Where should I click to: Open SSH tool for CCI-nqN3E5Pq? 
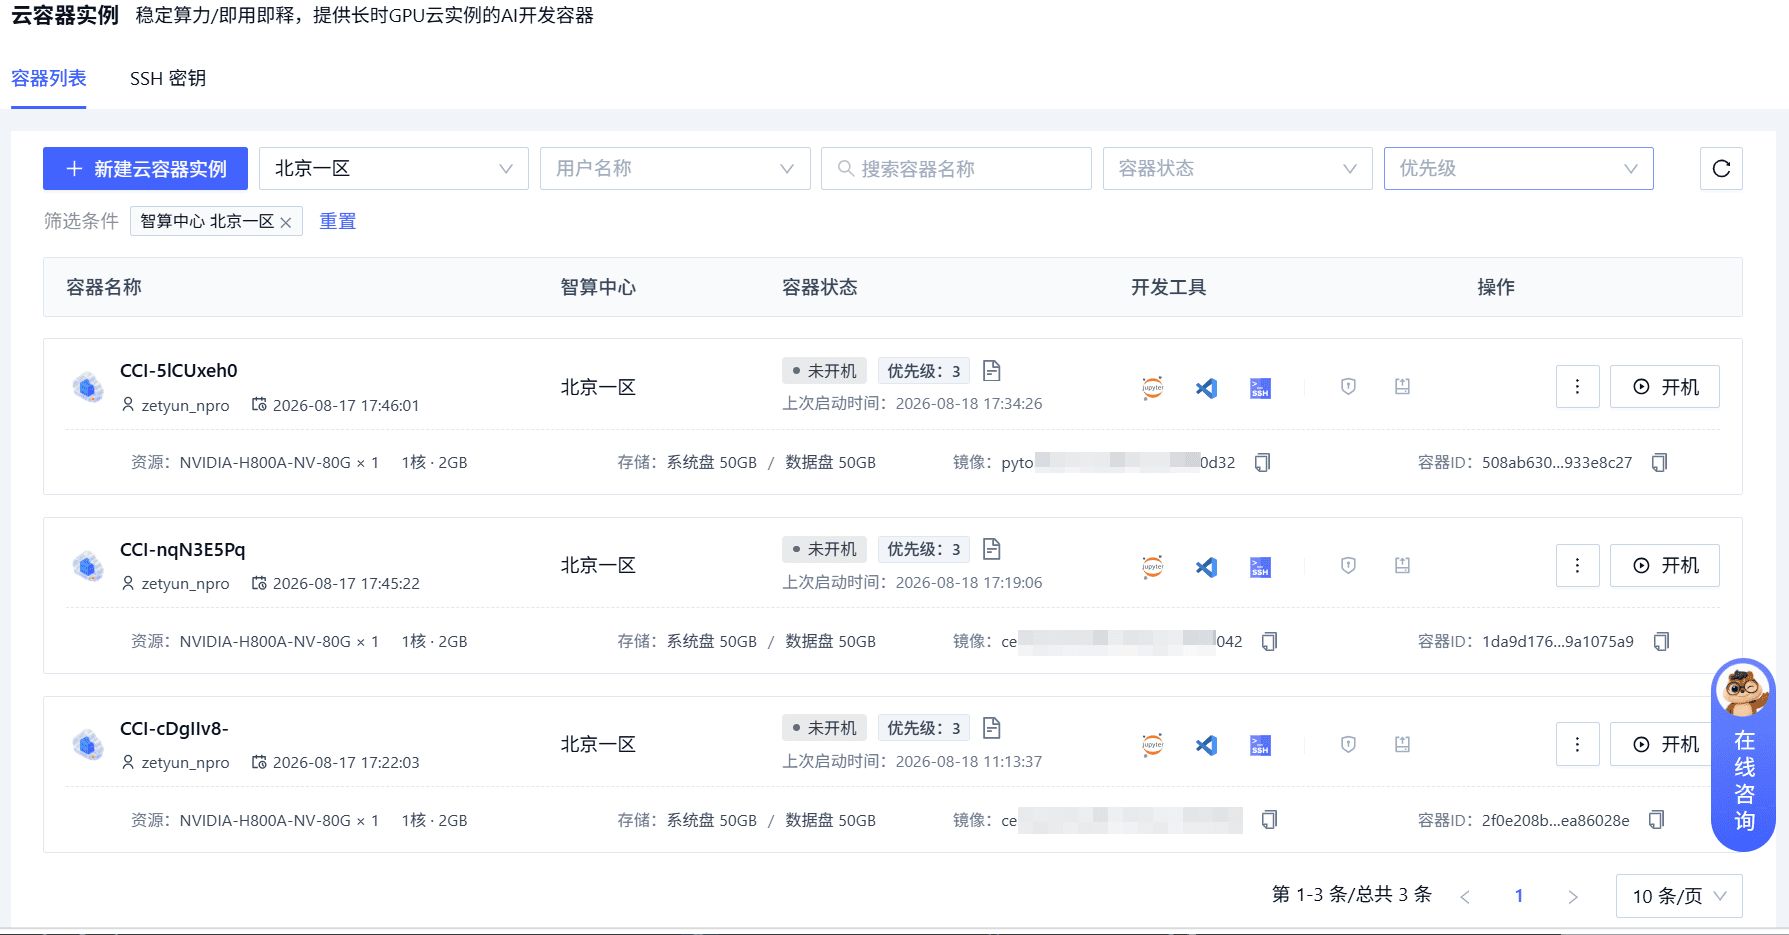click(1260, 567)
